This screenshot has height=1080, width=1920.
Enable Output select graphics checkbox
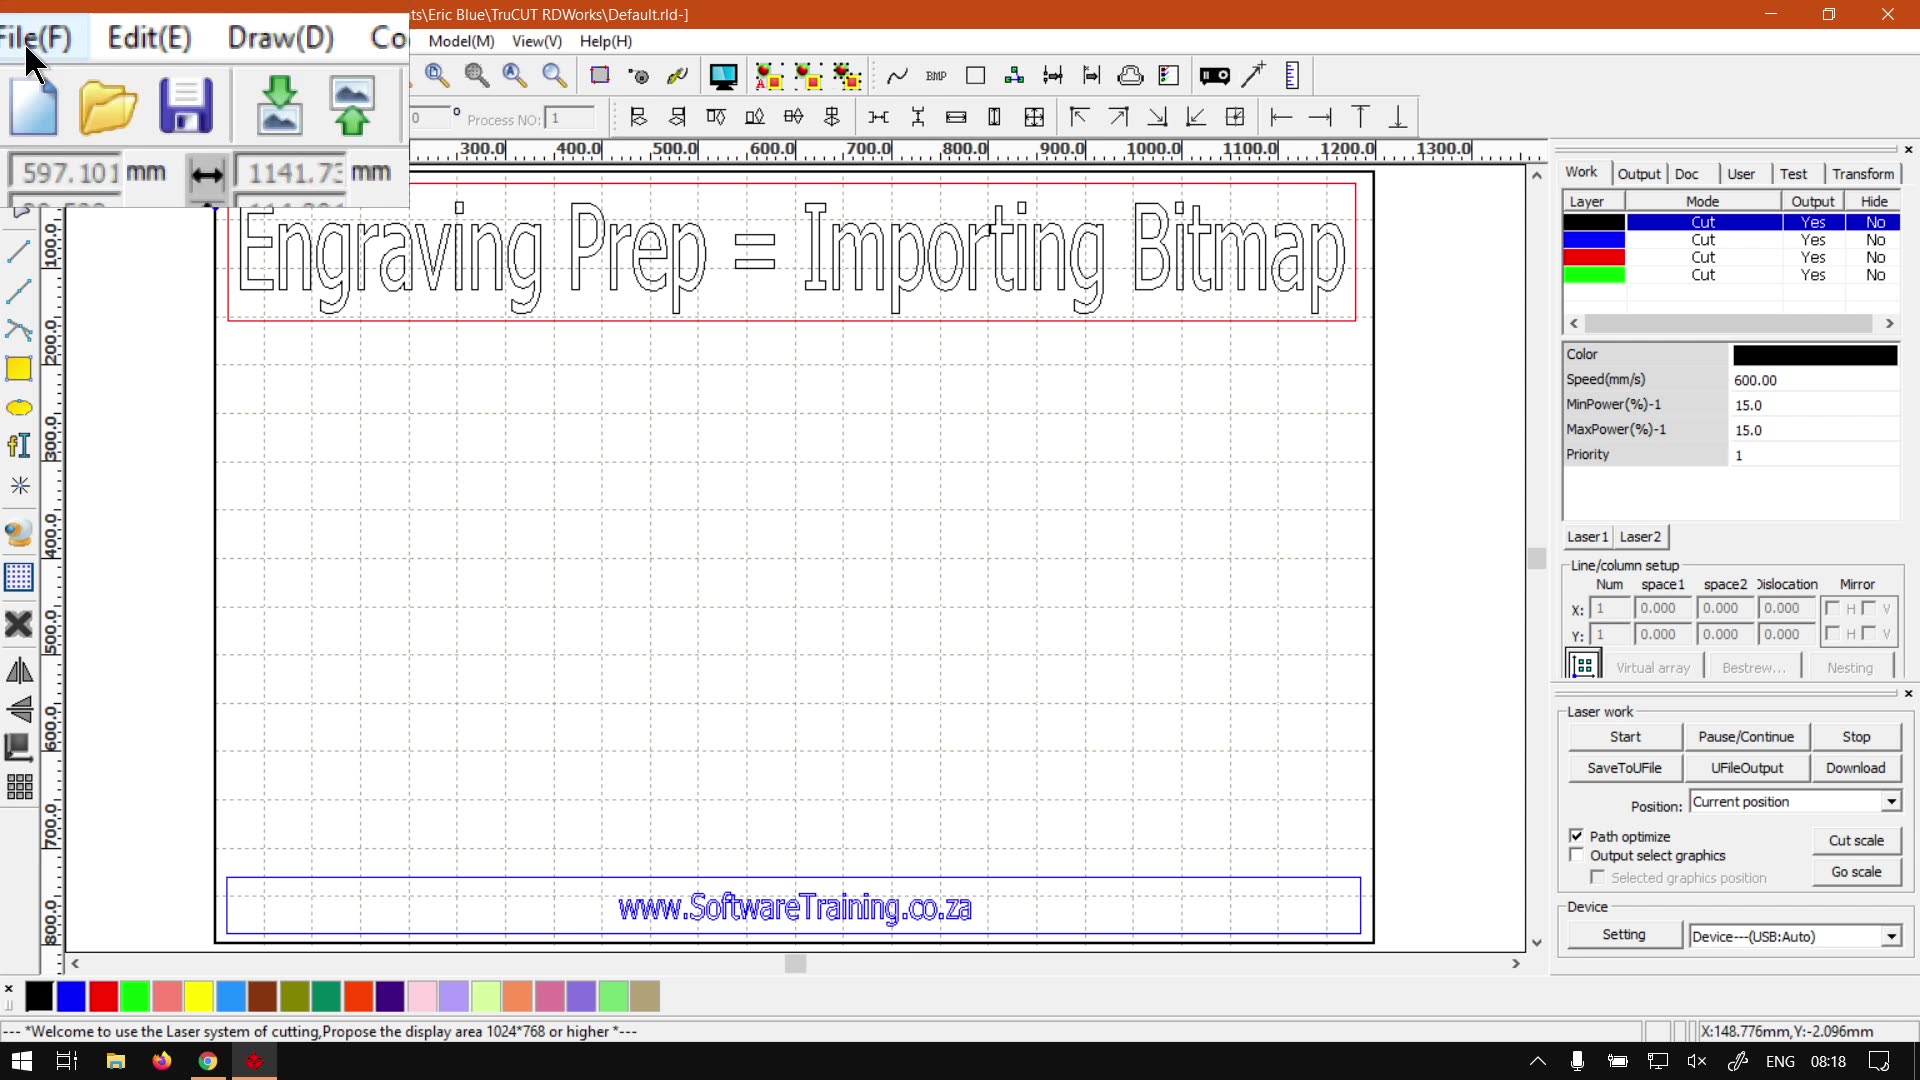1577,856
